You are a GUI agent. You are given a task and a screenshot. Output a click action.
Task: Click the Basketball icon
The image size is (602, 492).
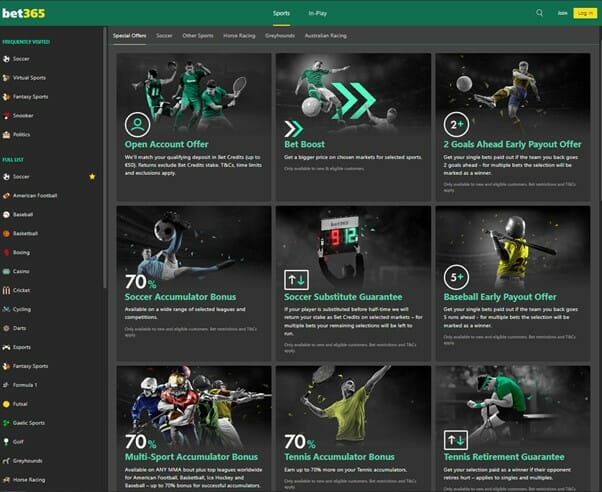[x=6, y=234]
